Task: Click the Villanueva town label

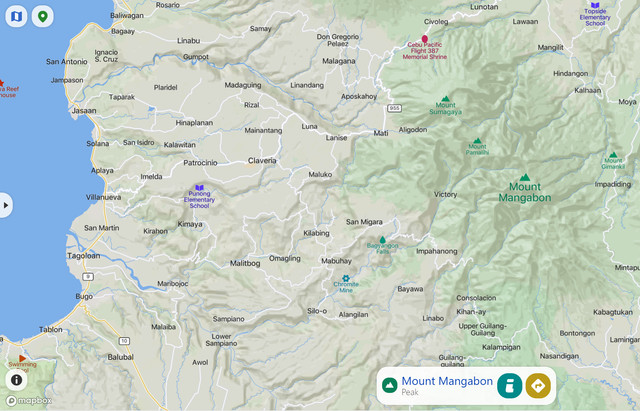Action: (x=103, y=197)
